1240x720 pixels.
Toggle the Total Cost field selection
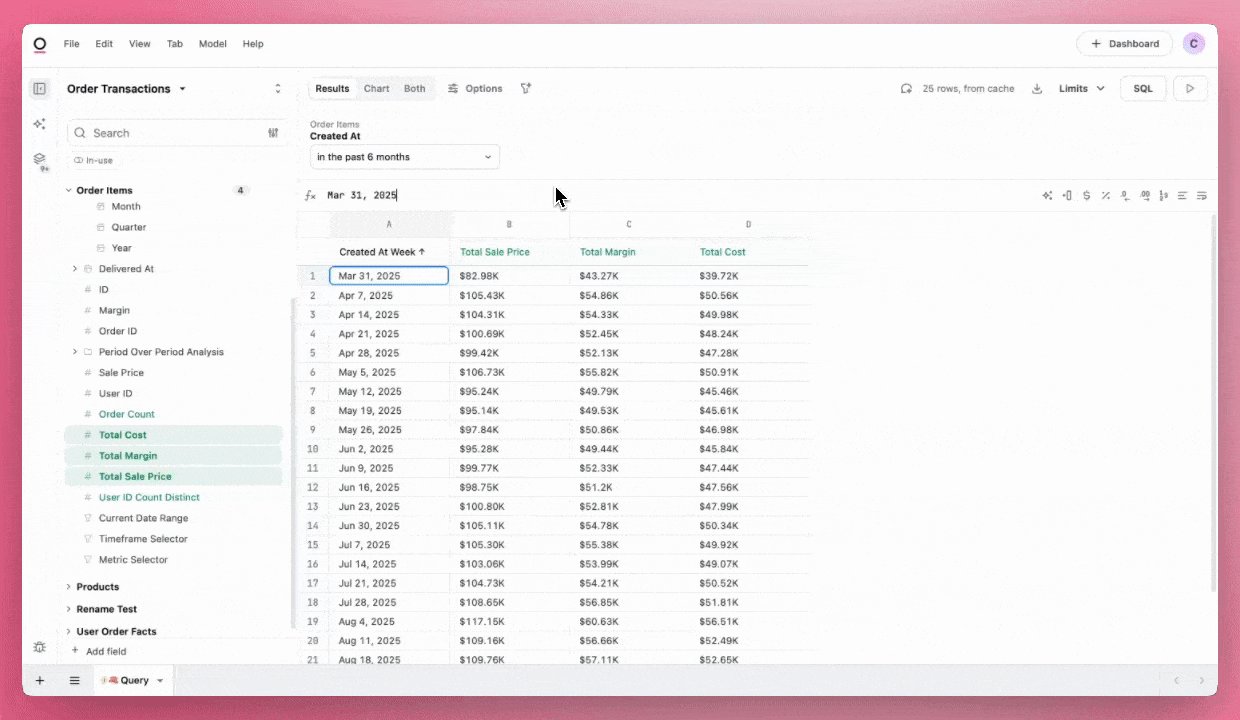coord(123,435)
